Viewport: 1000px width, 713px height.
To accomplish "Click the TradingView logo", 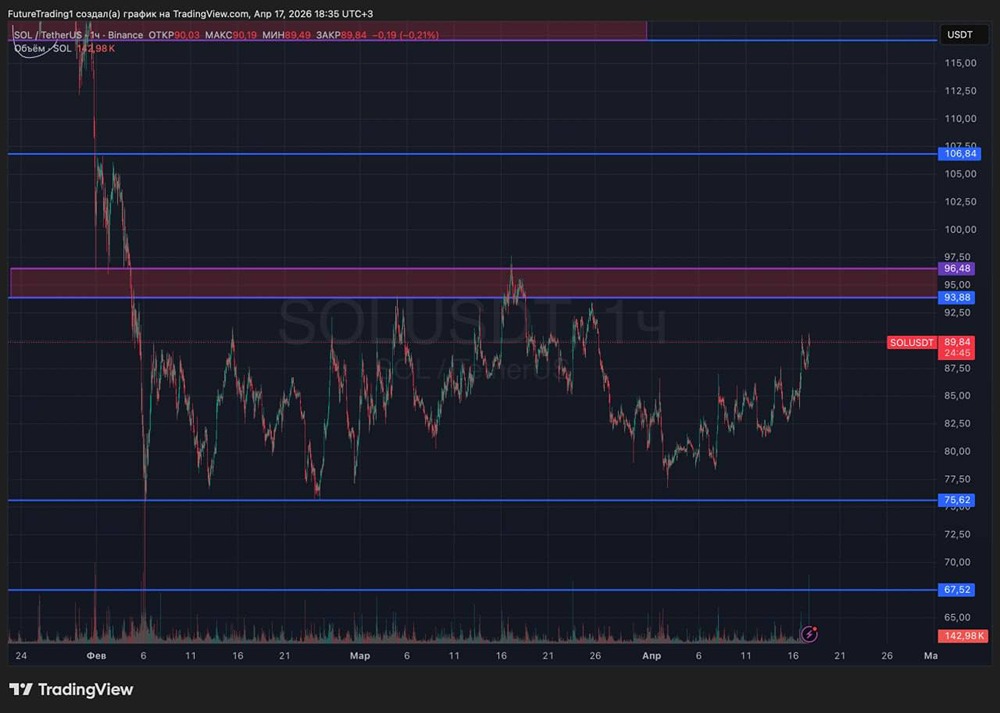I will (x=71, y=689).
